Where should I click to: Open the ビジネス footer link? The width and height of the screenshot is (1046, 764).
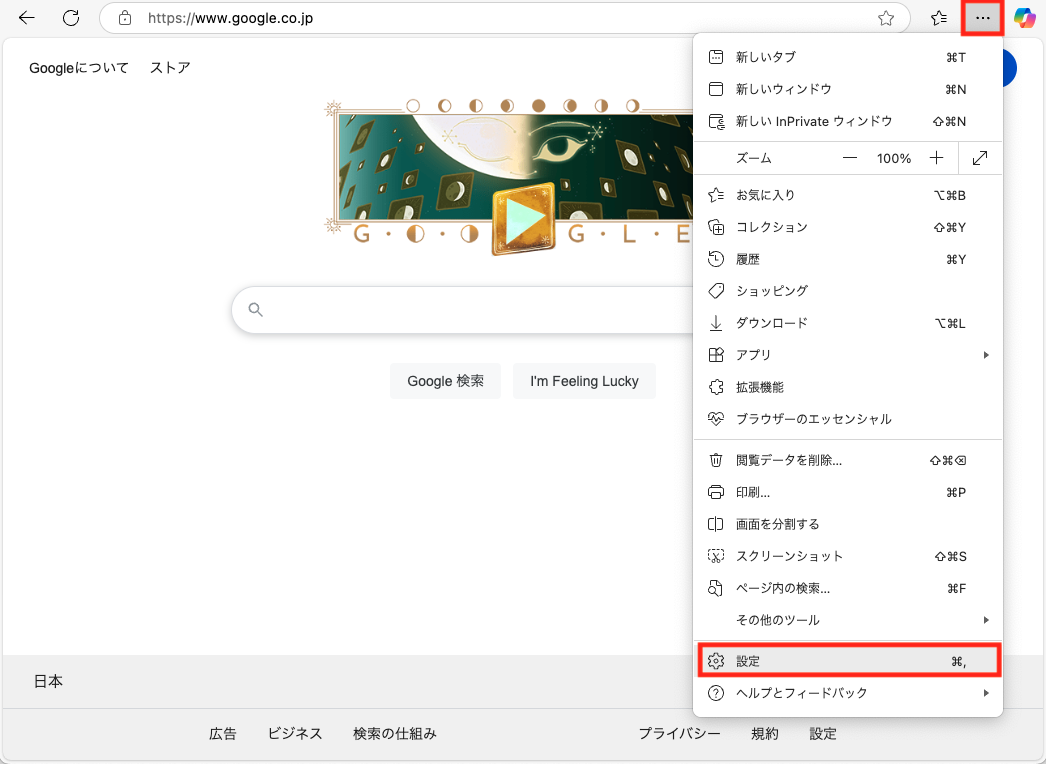click(x=295, y=733)
